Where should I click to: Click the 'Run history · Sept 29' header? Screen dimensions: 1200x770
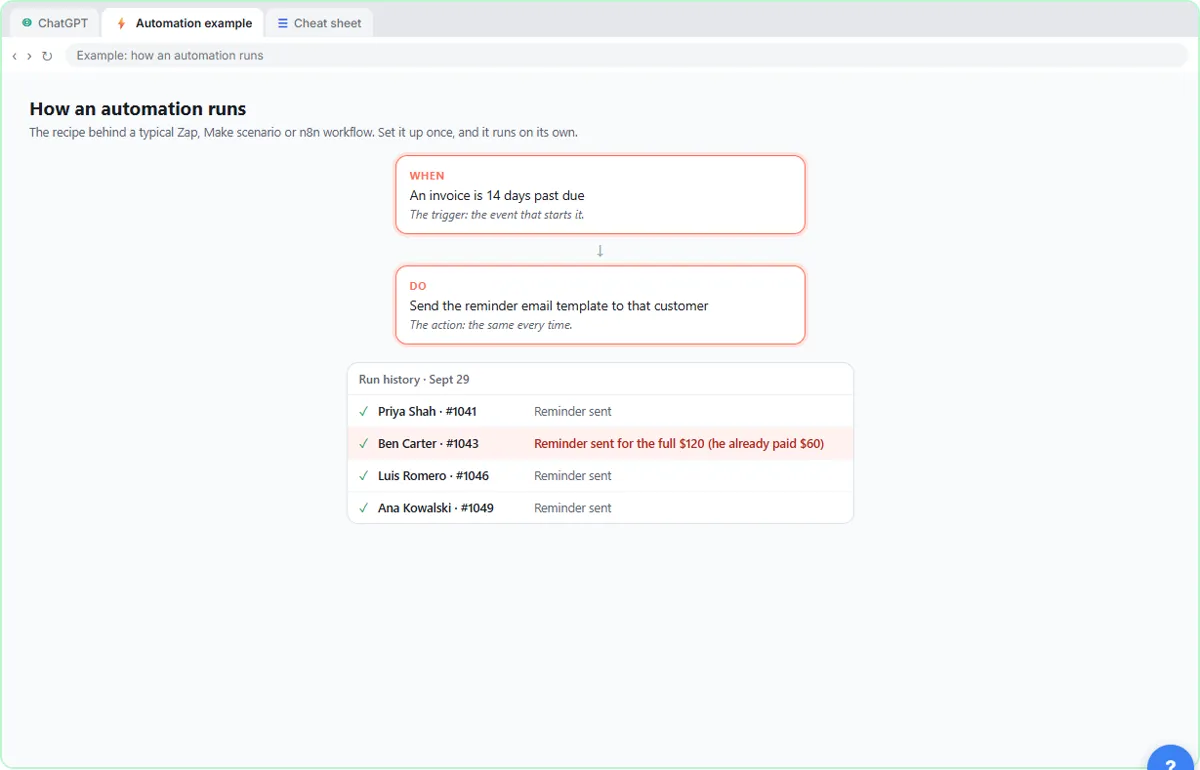[x=414, y=380]
